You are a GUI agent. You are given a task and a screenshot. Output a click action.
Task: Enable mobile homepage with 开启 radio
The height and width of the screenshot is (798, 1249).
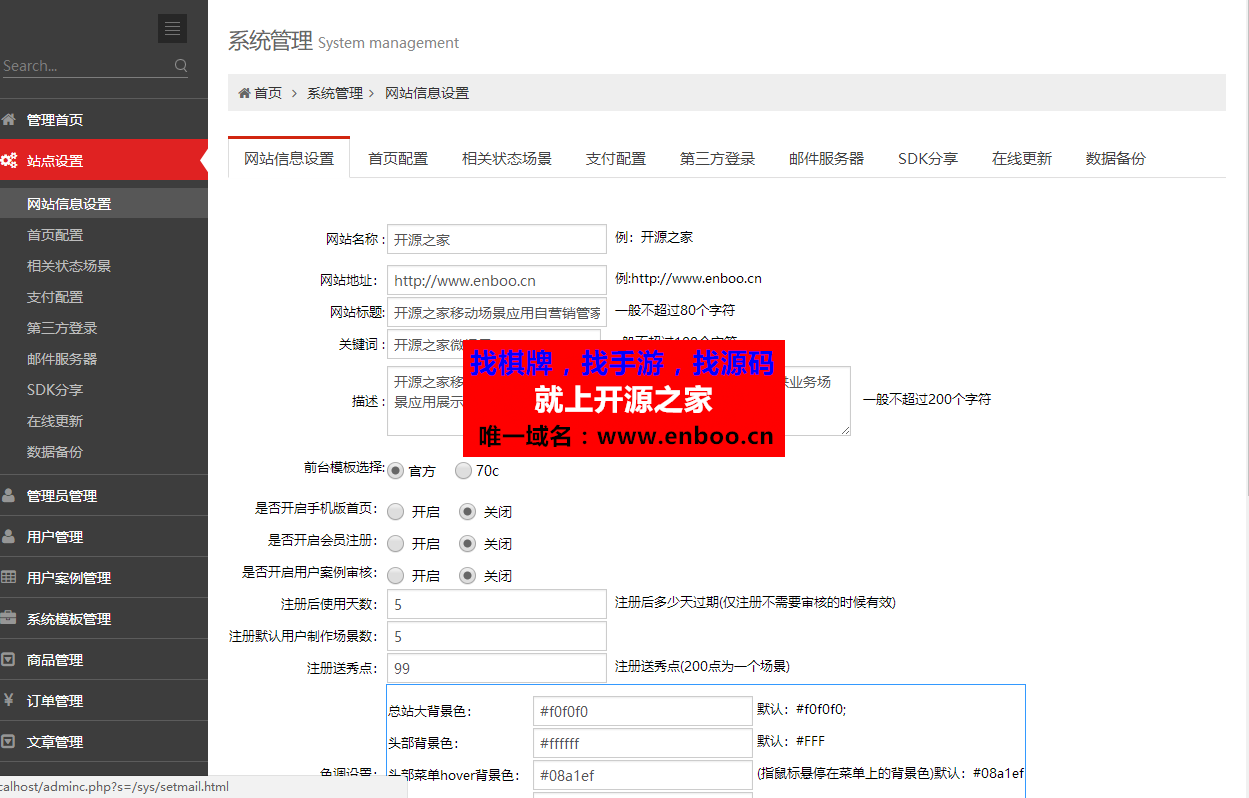395,512
